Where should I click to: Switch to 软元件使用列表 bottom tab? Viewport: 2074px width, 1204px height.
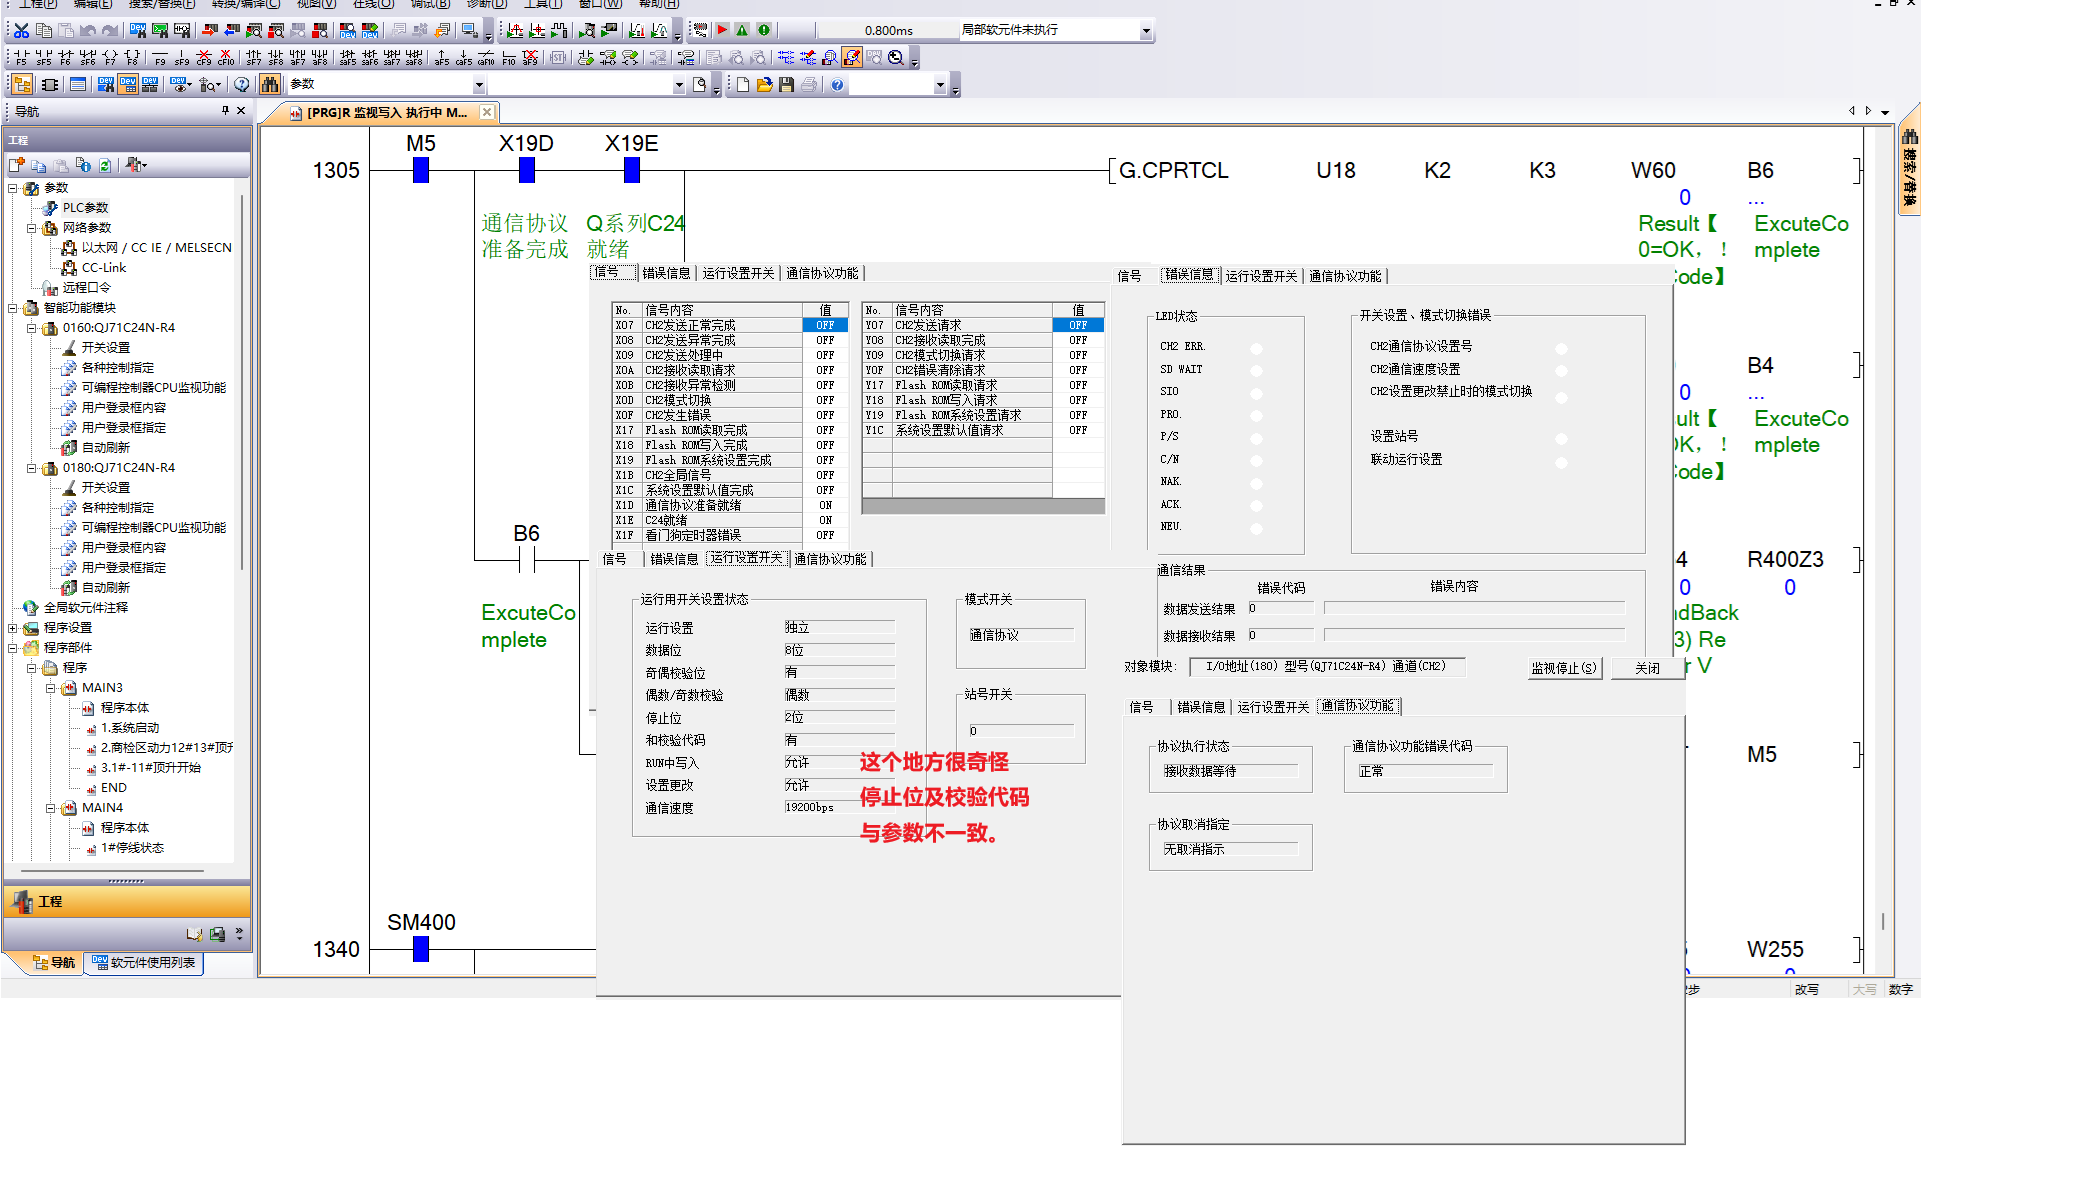[144, 963]
